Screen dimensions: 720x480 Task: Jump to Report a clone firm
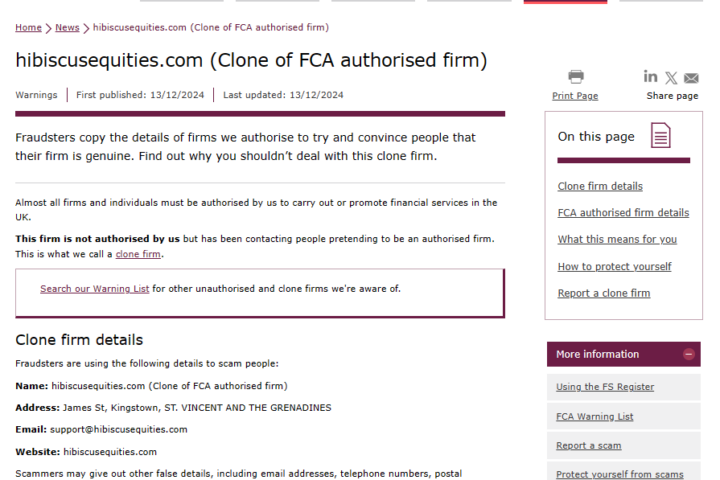(x=604, y=293)
